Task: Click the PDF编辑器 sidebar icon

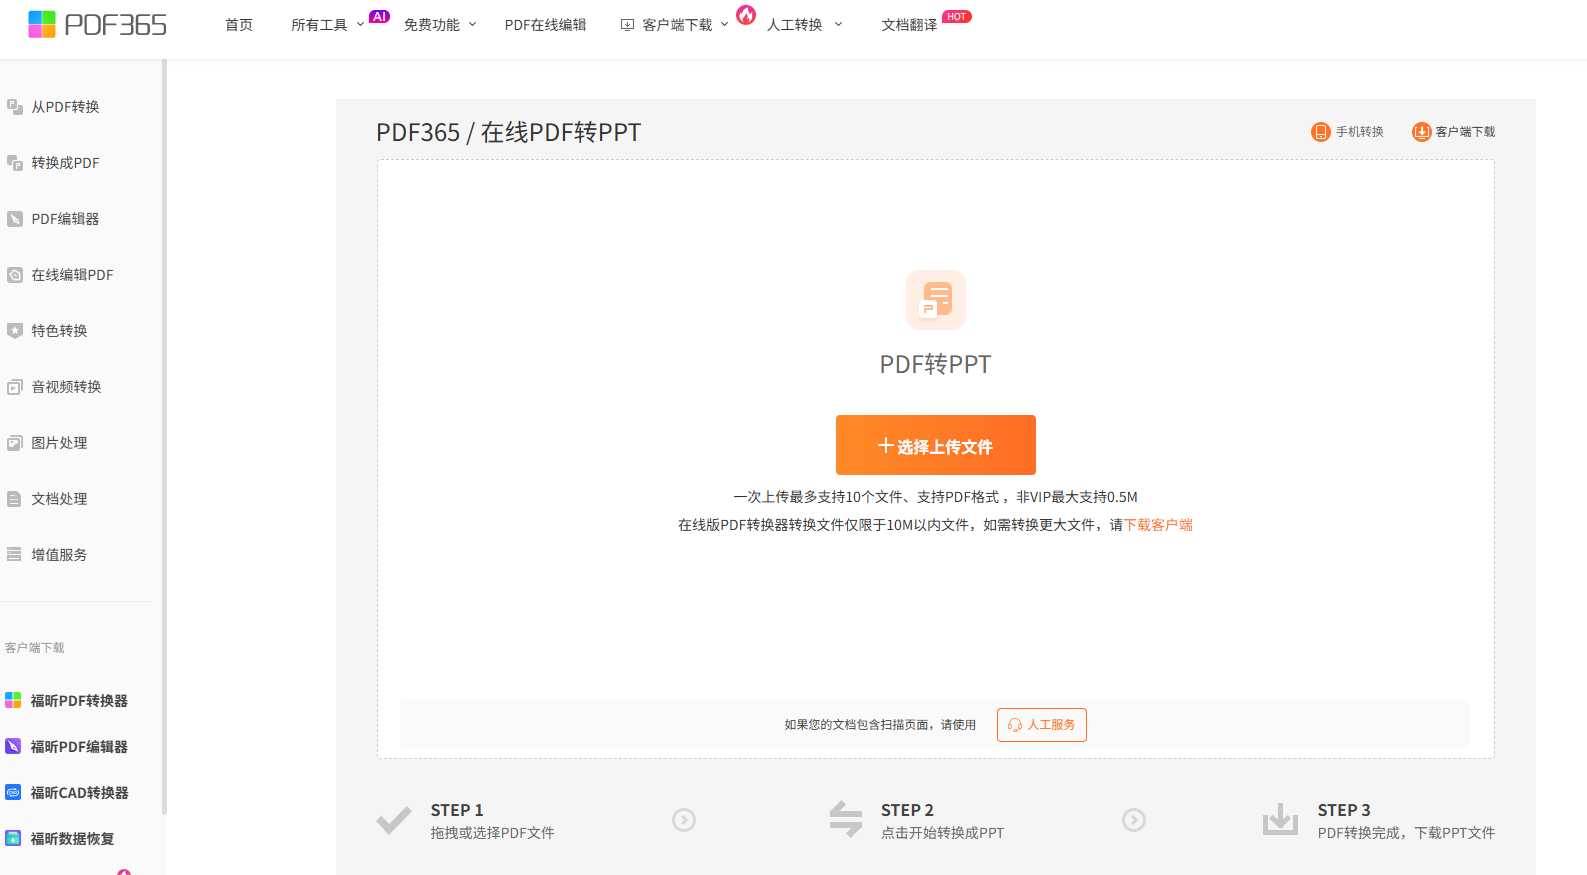Action: (15, 219)
